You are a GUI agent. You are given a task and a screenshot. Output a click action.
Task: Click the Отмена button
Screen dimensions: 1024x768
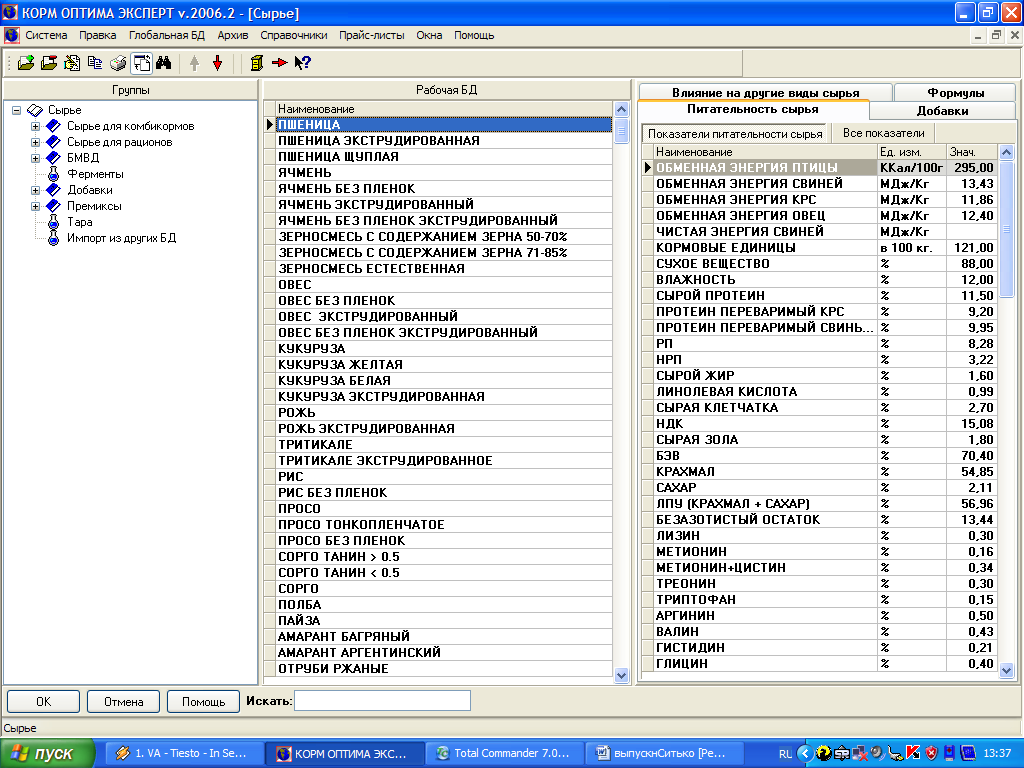tap(123, 701)
